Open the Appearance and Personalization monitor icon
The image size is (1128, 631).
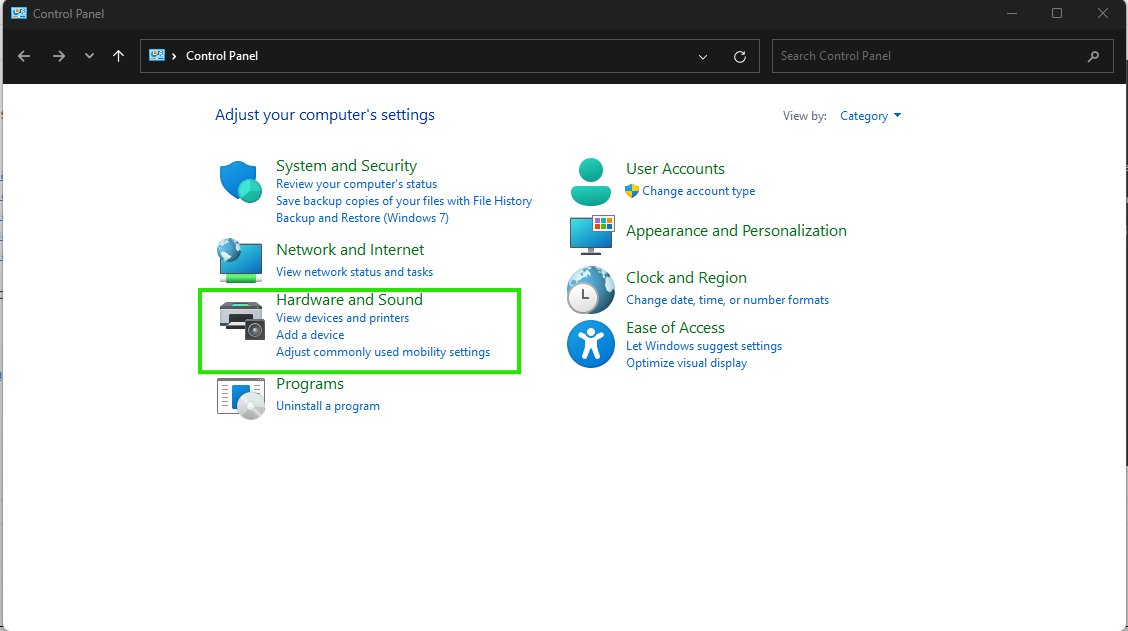coord(591,235)
